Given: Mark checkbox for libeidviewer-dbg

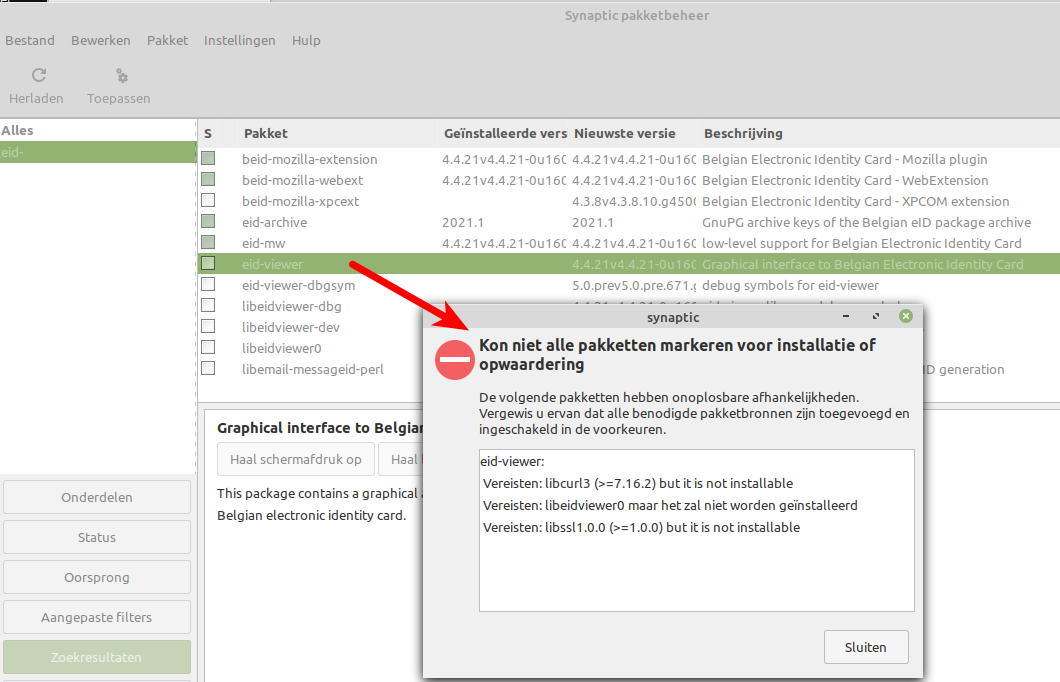Looking at the screenshot, I should [x=208, y=305].
